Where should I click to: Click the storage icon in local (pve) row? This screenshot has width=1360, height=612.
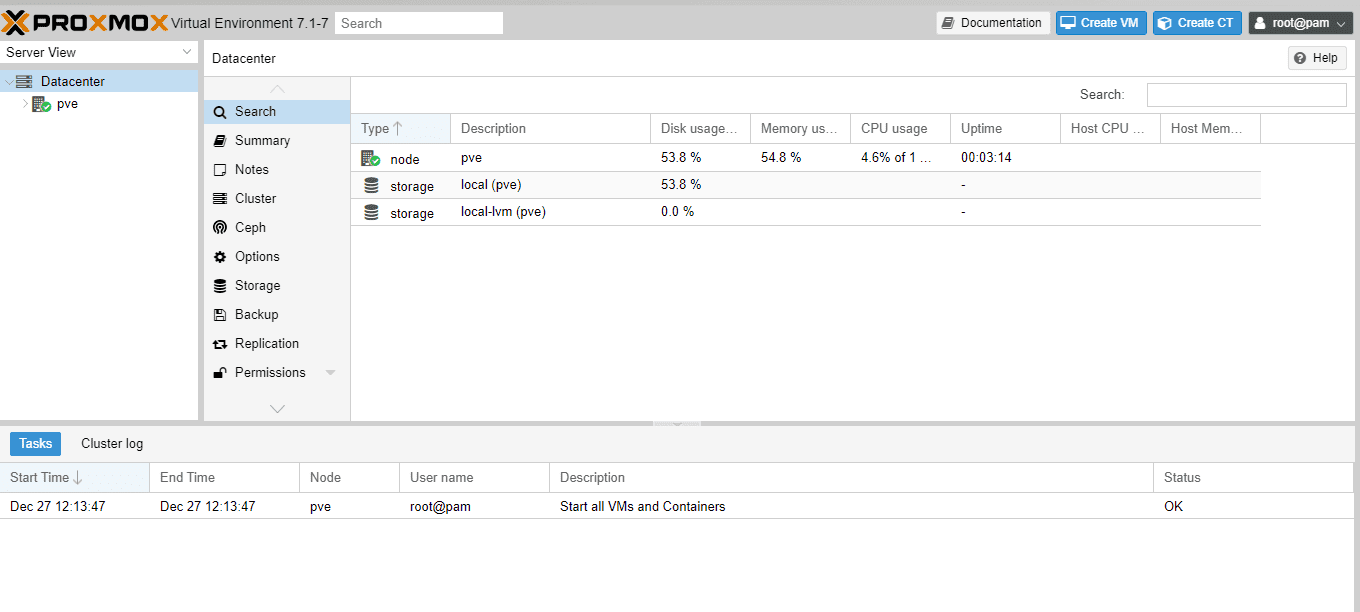point(371,185)
